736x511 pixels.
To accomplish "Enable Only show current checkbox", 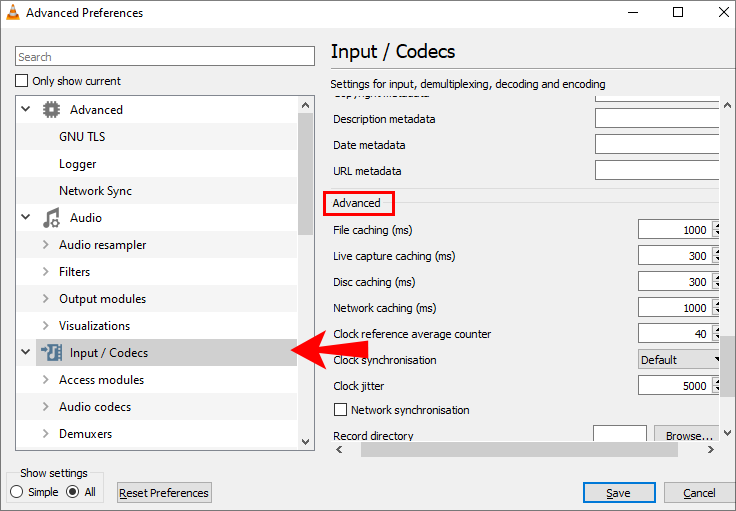I will coord(22,81).
